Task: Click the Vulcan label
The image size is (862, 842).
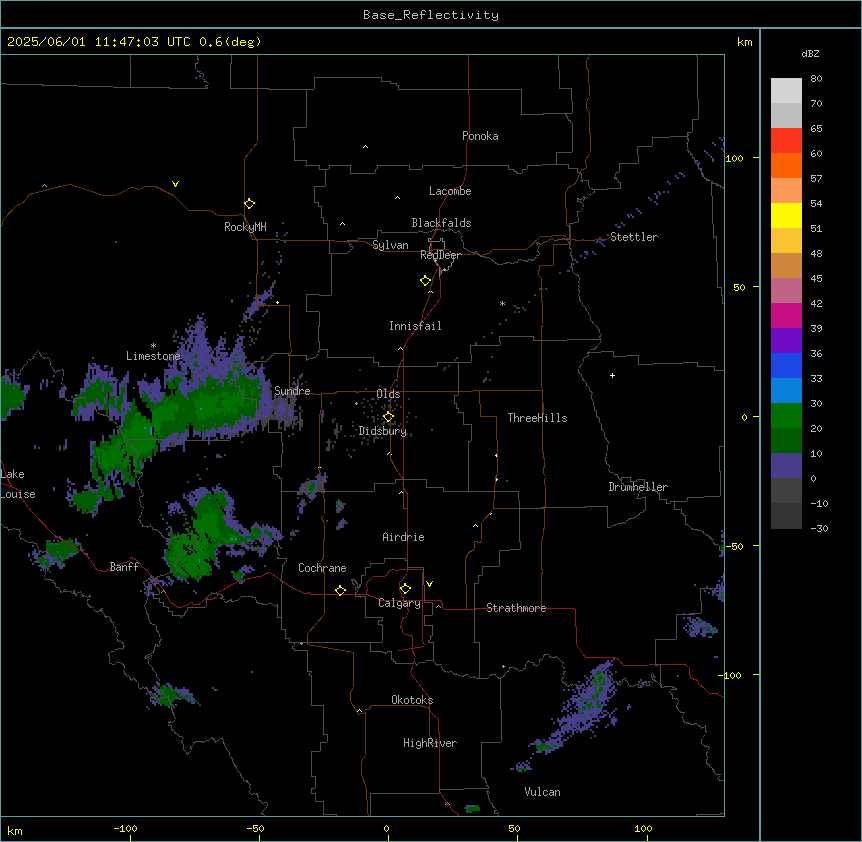Action: pos(542,792)
